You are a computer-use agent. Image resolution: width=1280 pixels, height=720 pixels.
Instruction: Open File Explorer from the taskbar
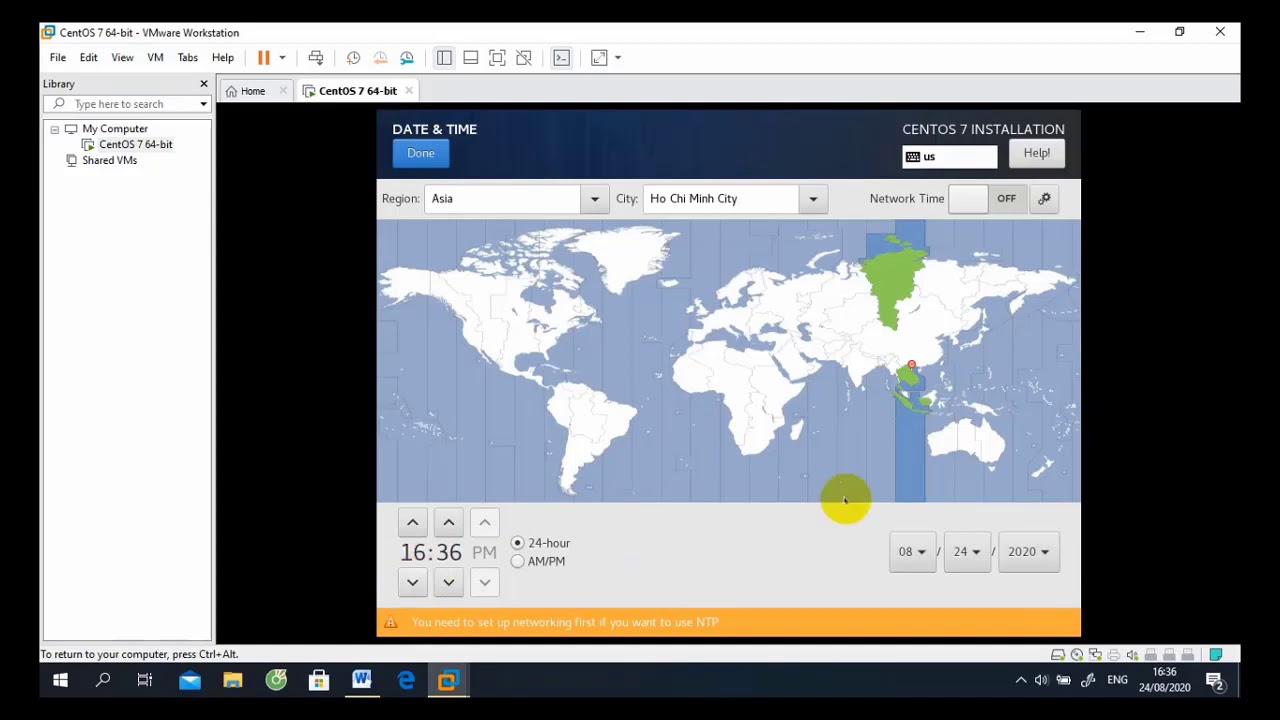[233, 681]
